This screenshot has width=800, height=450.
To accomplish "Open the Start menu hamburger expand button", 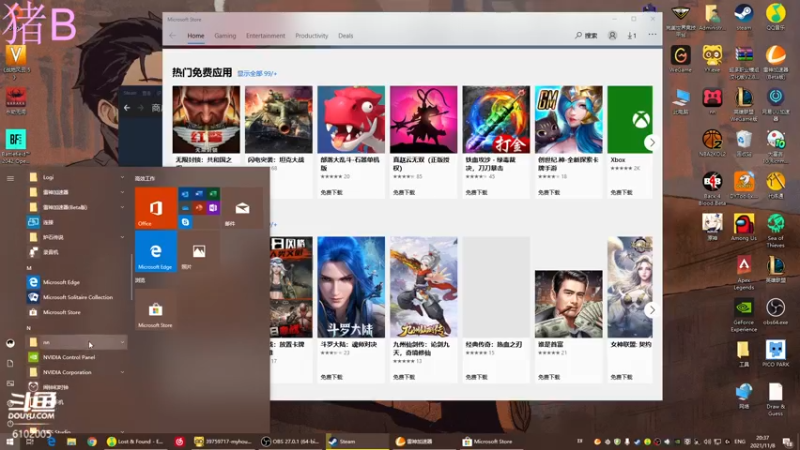I will coord(10,178).
